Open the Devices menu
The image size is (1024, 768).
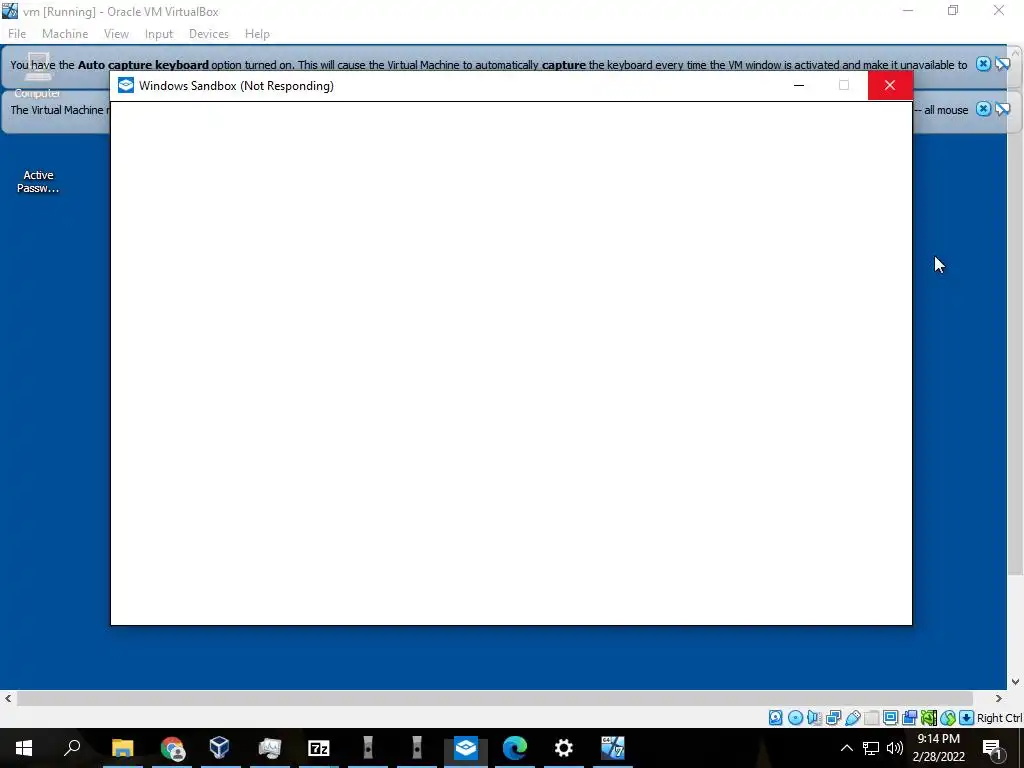[208, 34]
